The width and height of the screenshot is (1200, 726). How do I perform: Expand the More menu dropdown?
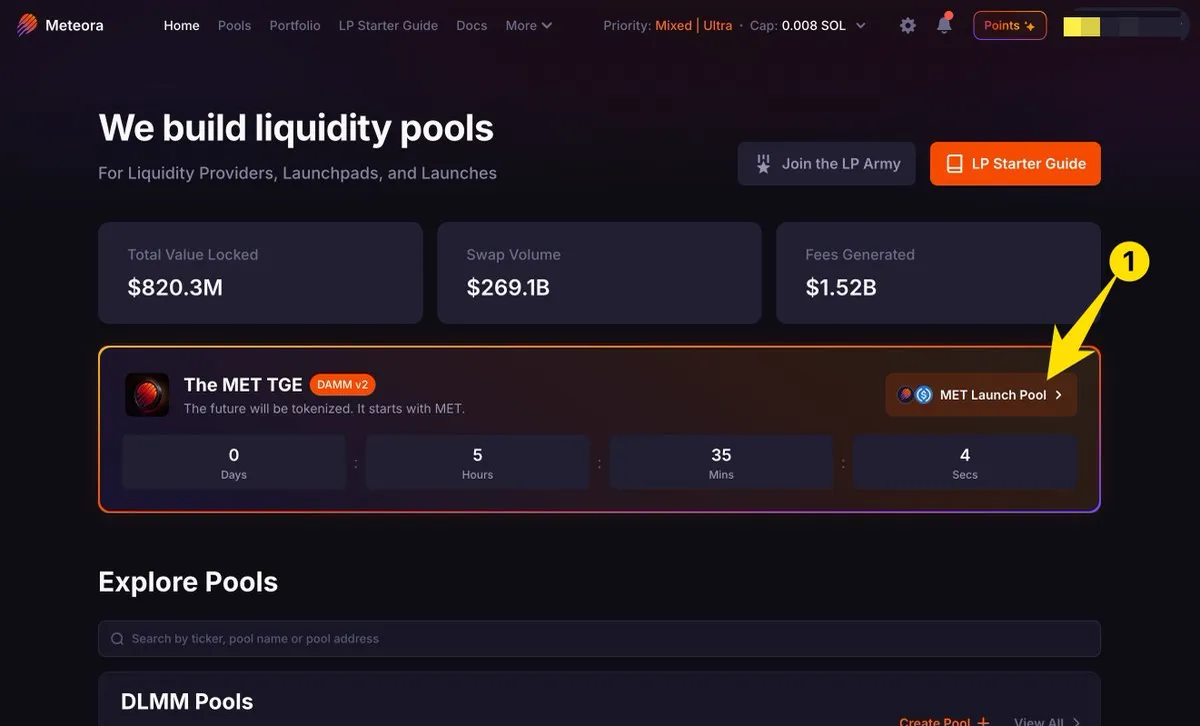coord(529,26)
